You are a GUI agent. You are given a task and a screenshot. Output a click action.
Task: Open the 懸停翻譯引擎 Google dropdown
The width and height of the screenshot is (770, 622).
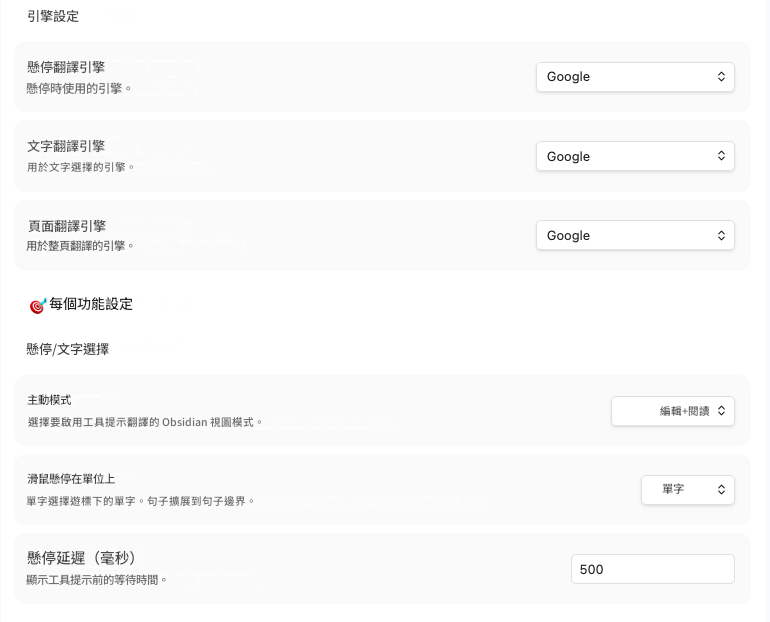tap(635, 77)
